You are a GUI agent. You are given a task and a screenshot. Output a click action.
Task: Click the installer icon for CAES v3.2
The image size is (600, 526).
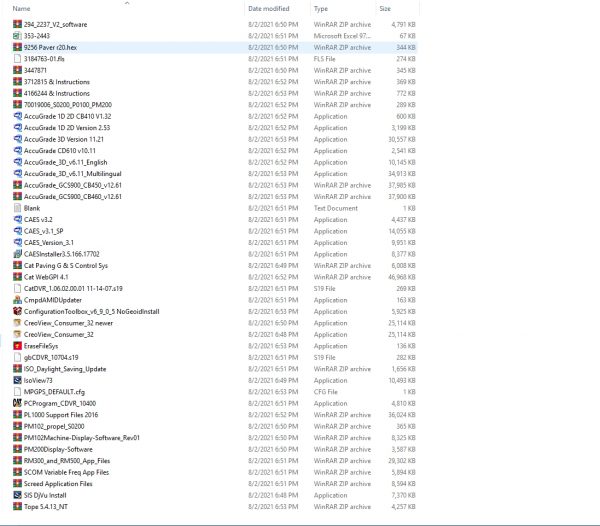17,219
